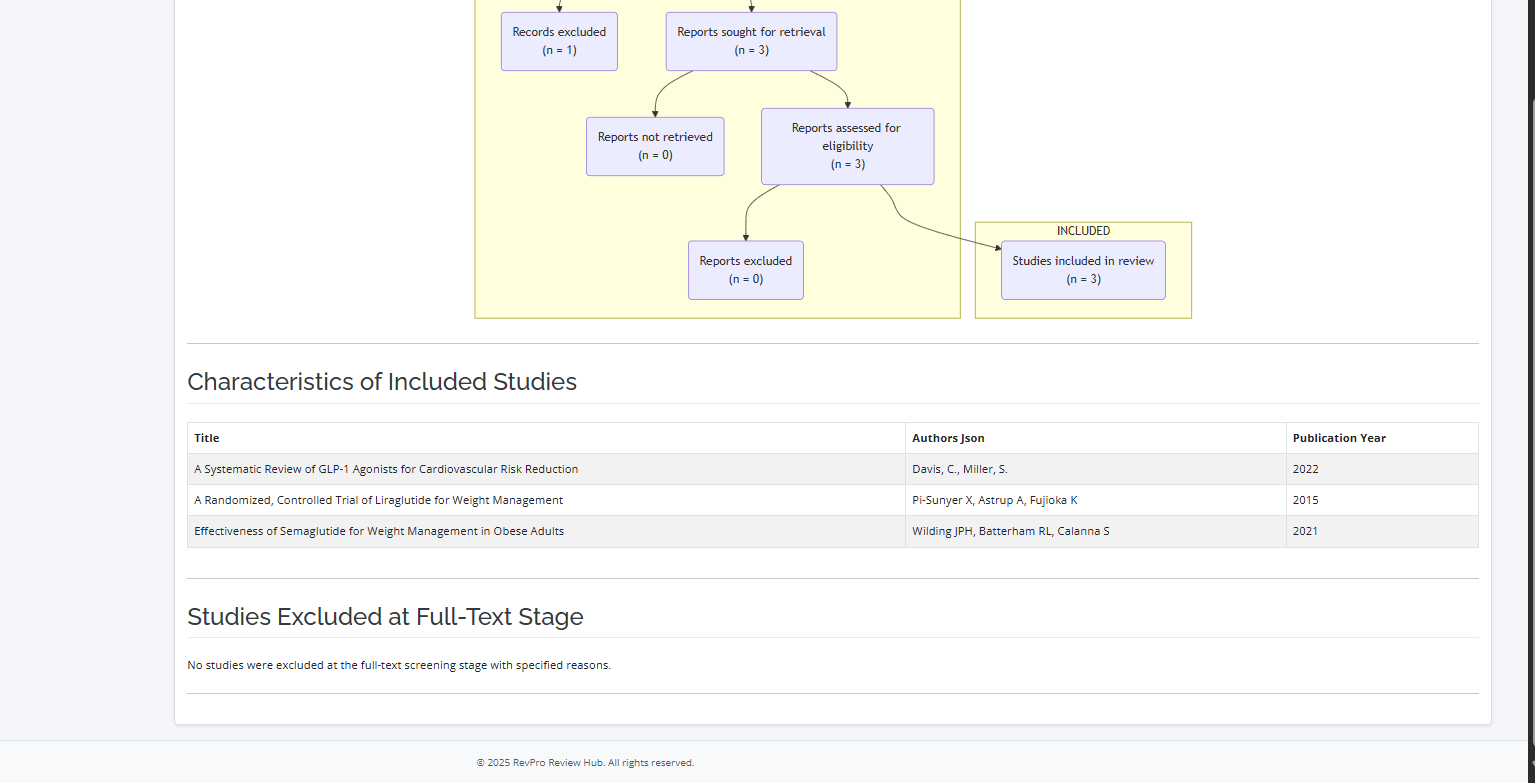
Task: Click the 2015 publication year cell
Action: point(1305,500)
